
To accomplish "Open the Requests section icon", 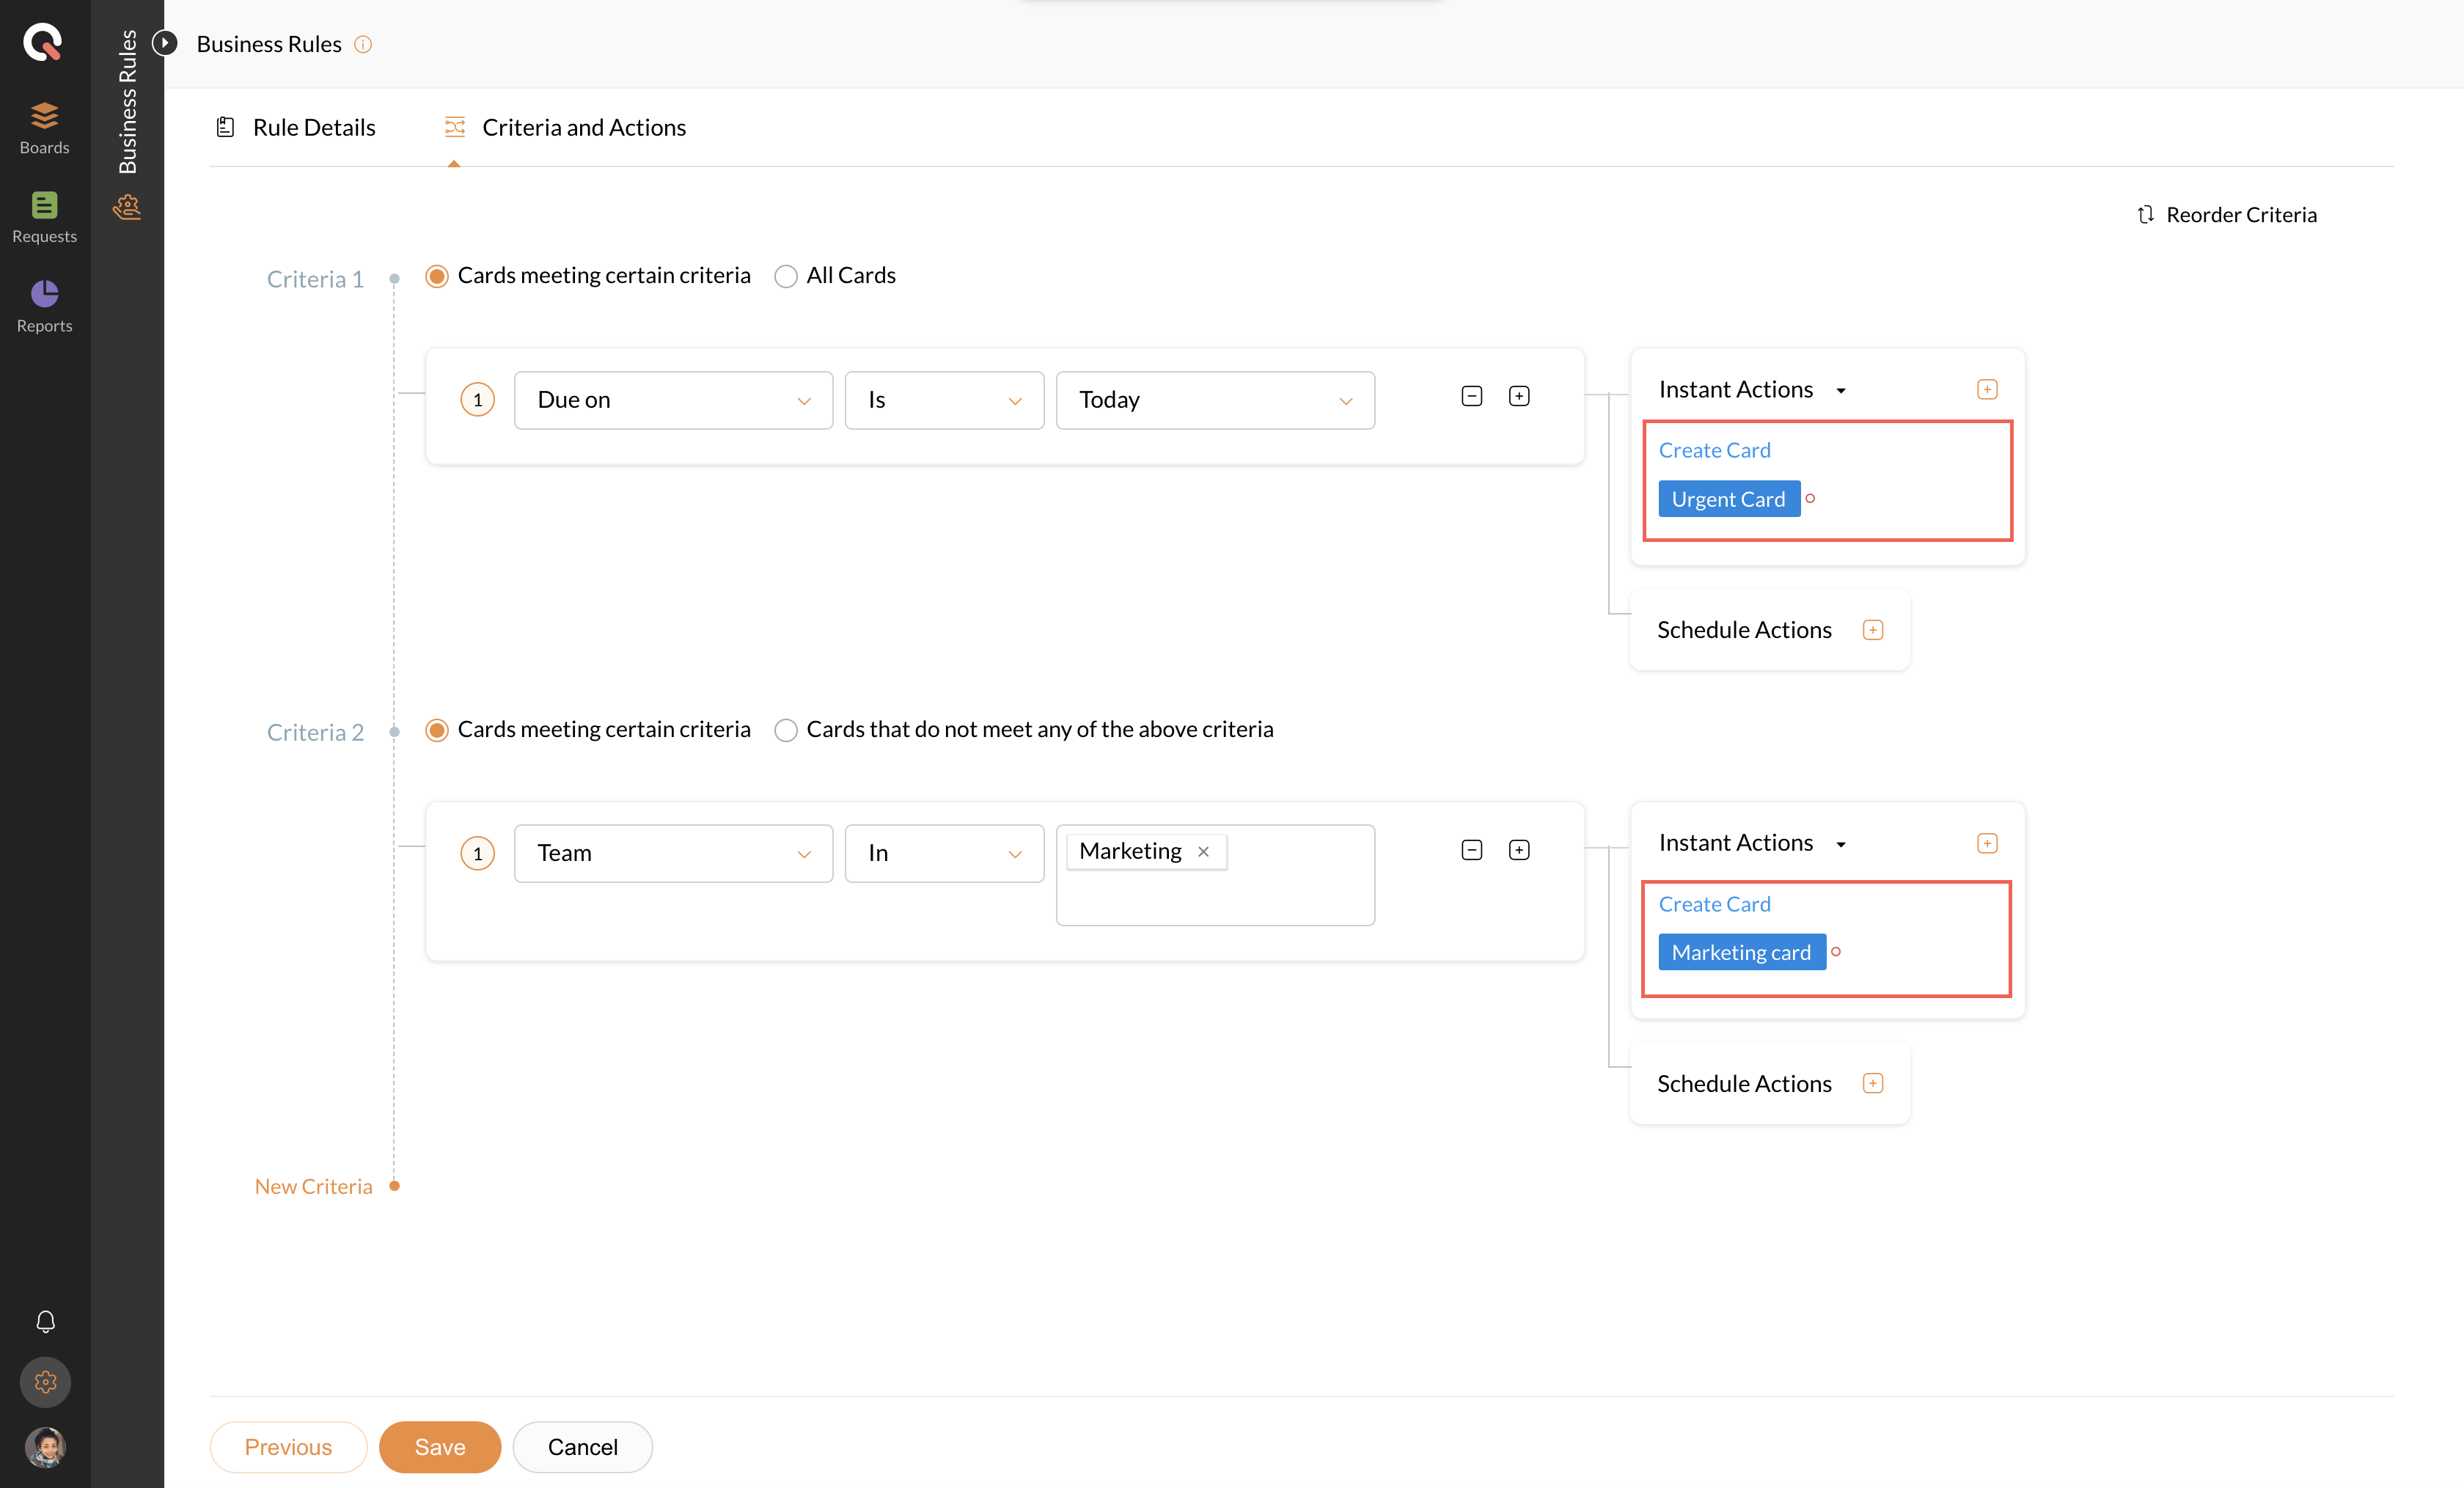I will coord(44,206).
